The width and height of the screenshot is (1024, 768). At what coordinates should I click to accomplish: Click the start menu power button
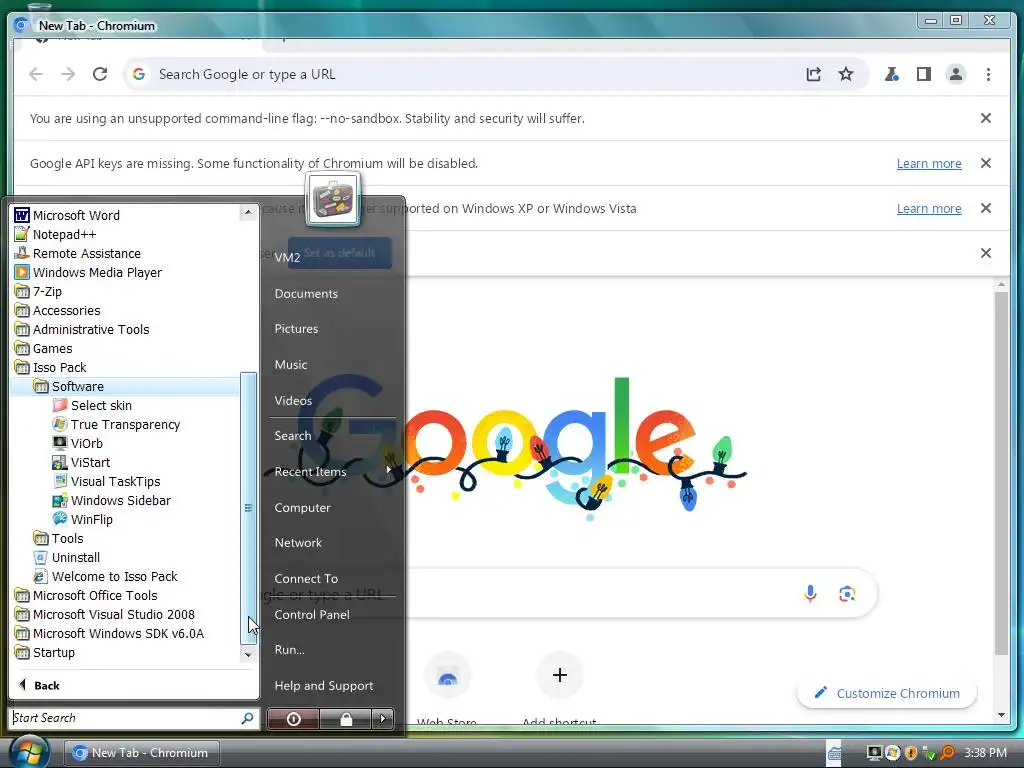point(293,719)
